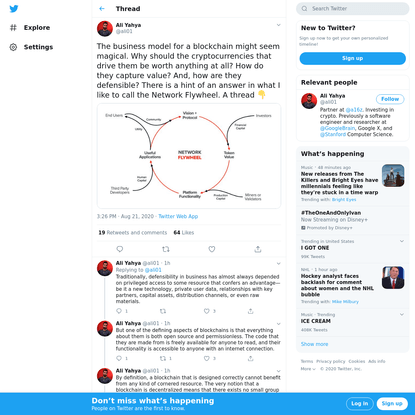Open the Network Flywheel diagram image
415x415 pixels.
tap(189, 156)
